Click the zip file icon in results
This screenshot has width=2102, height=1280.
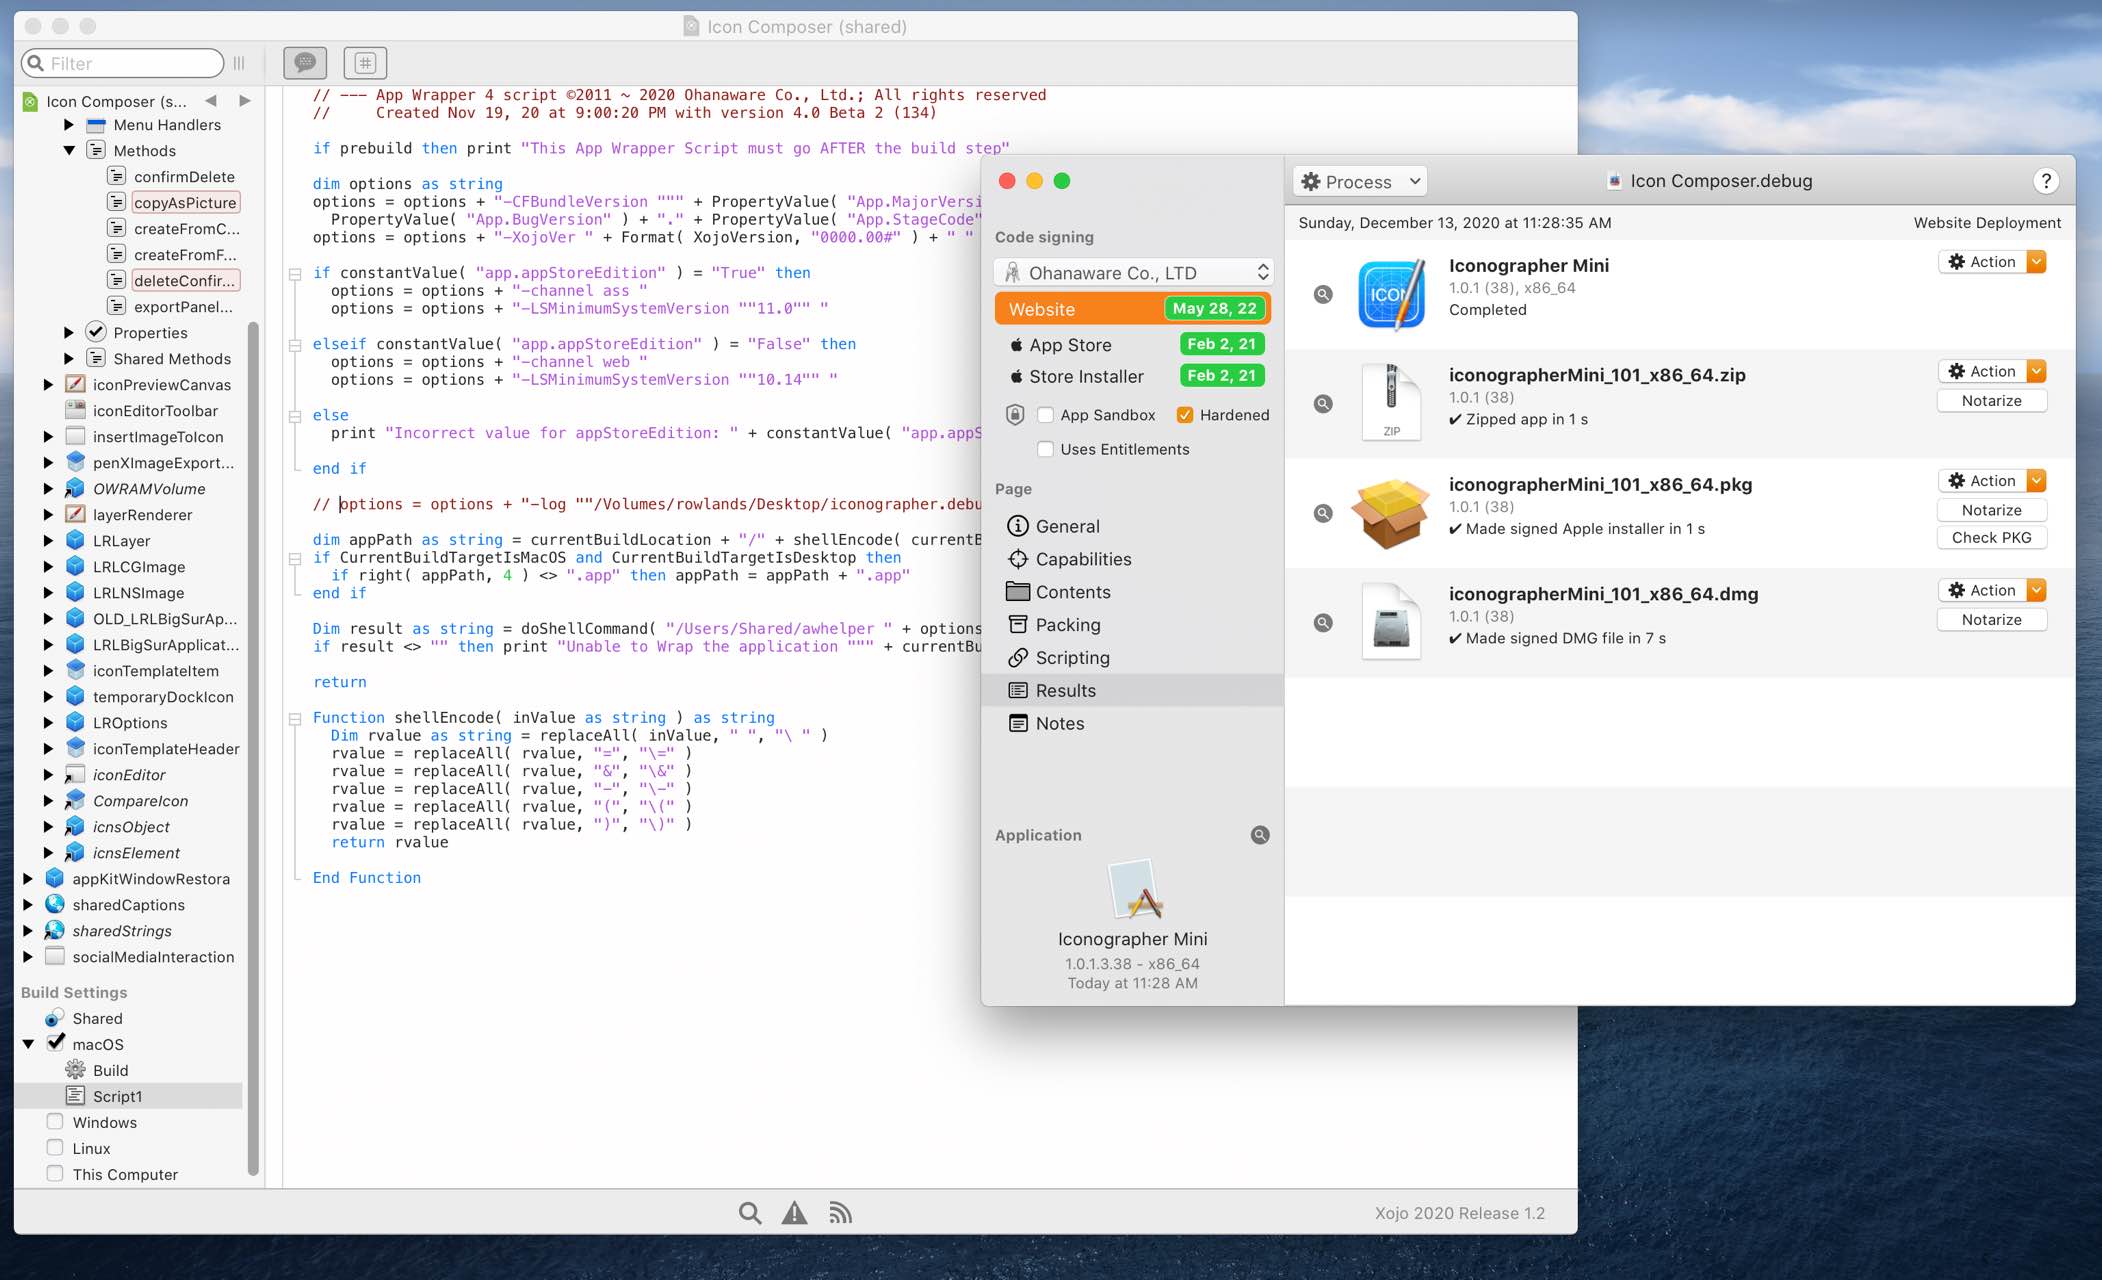coord(1391,402)
